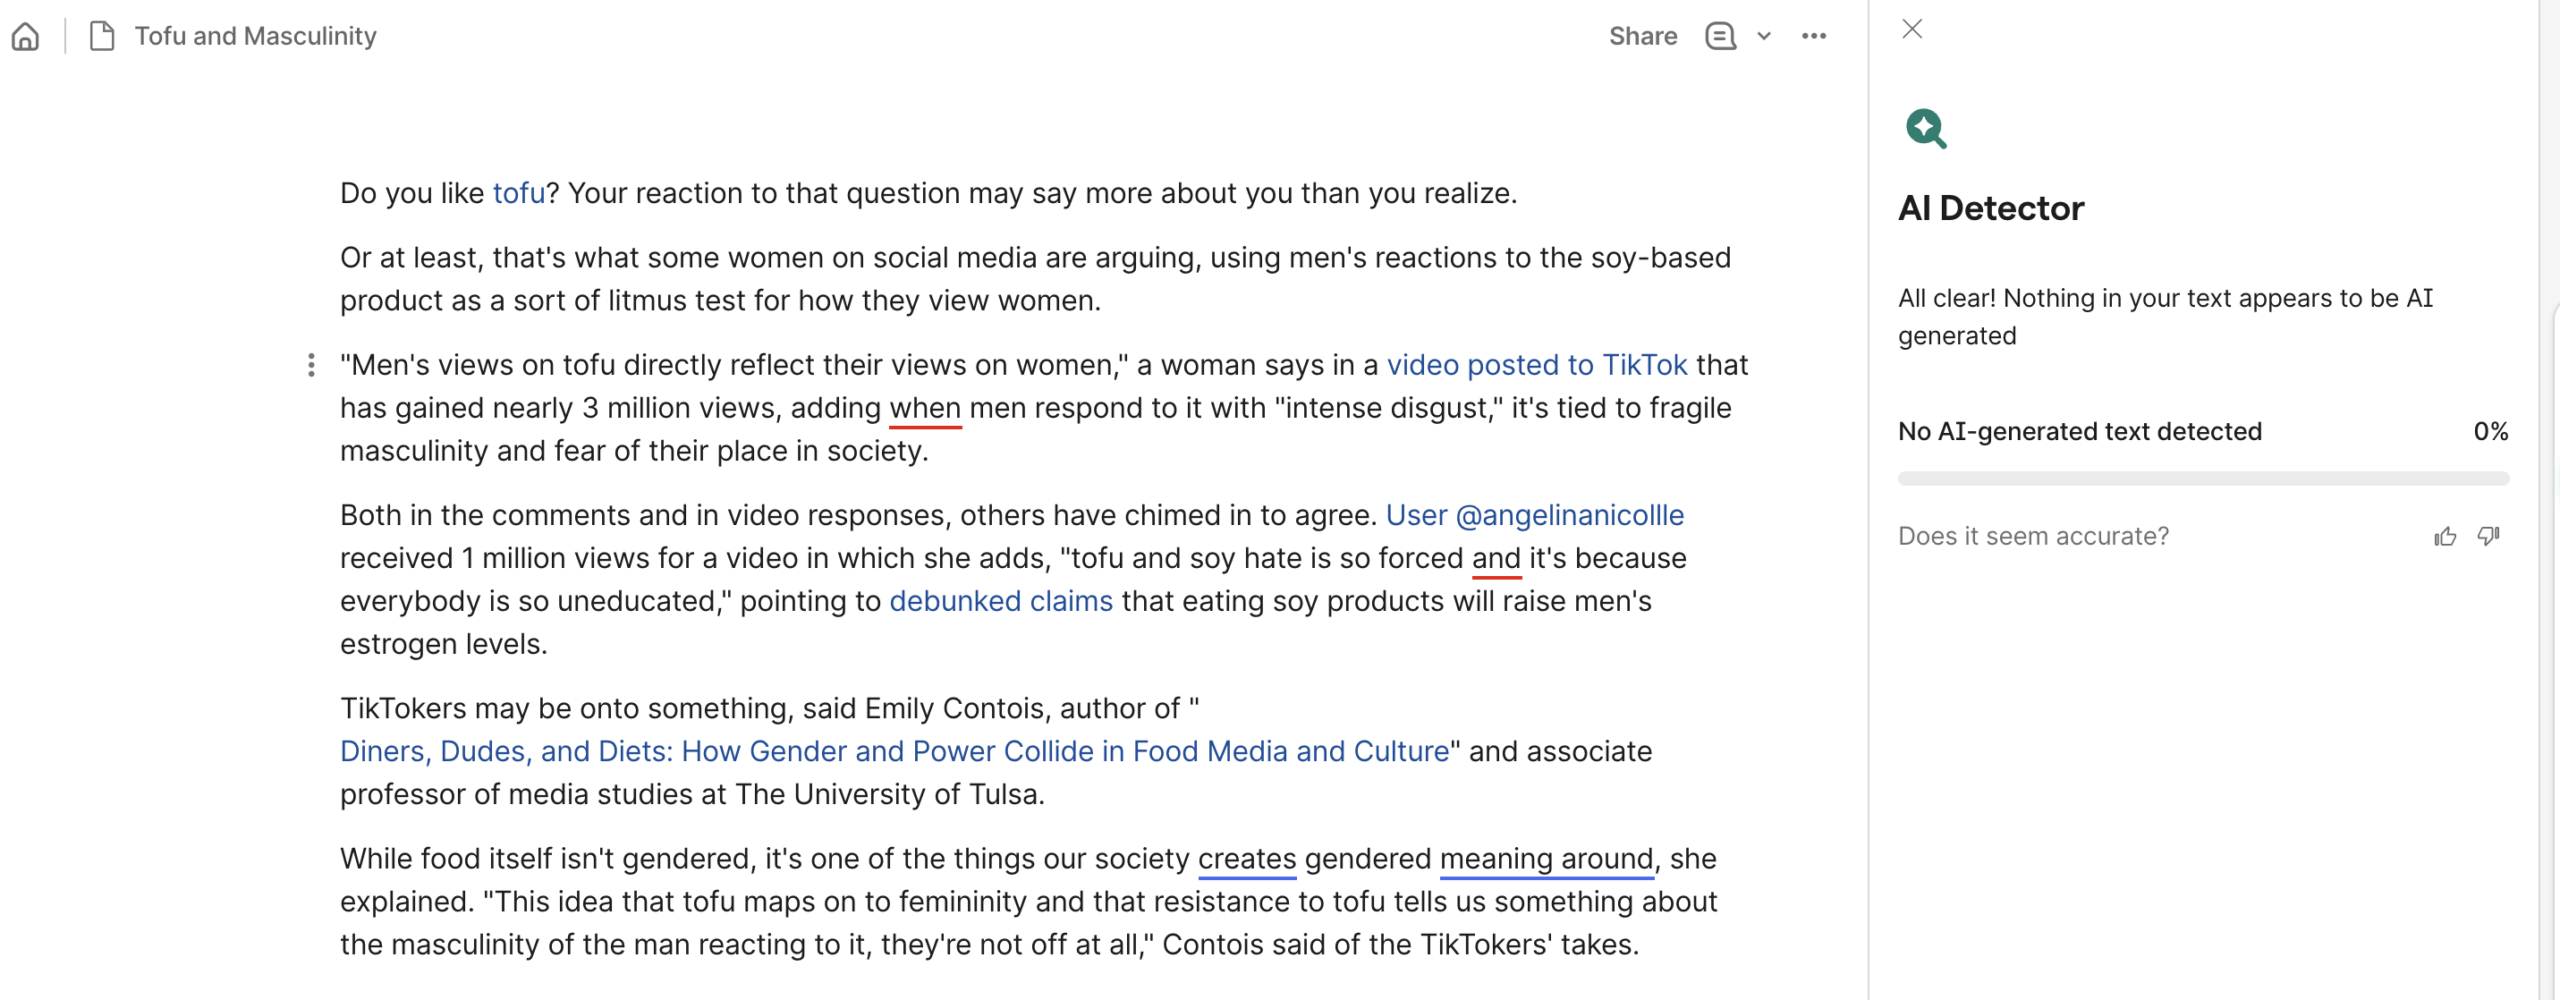This screenshot has width=2560, height=1000.
Task: Open paragraph handle dots beside Men's views
Action: [311, 365]
